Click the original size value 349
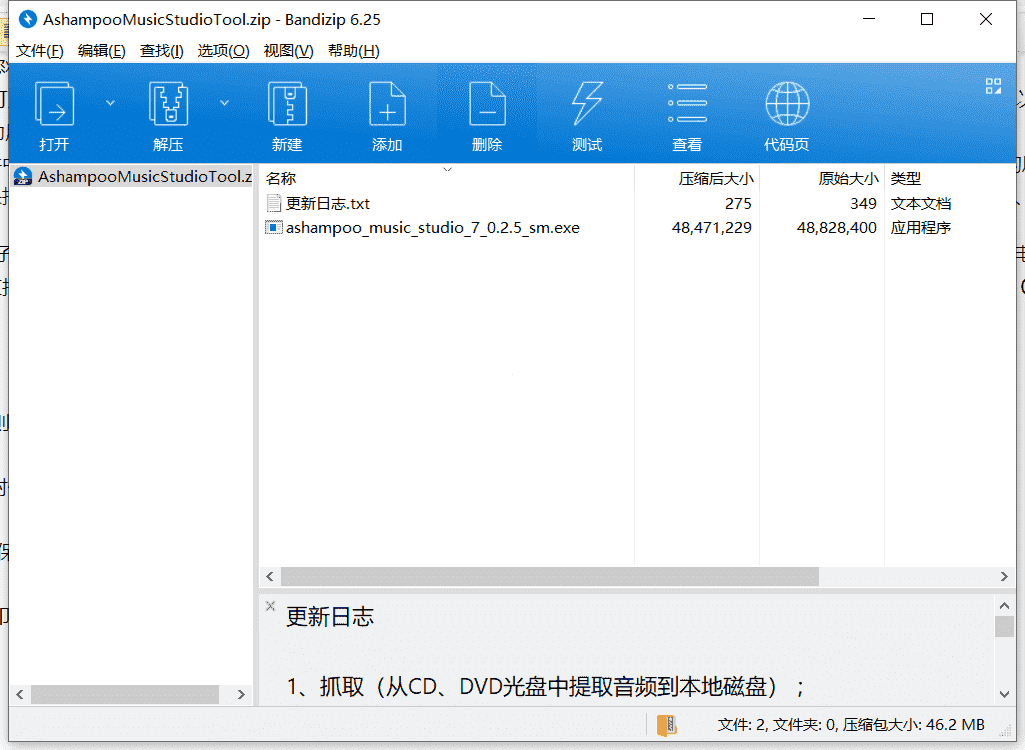 click(x=863, y=203)
